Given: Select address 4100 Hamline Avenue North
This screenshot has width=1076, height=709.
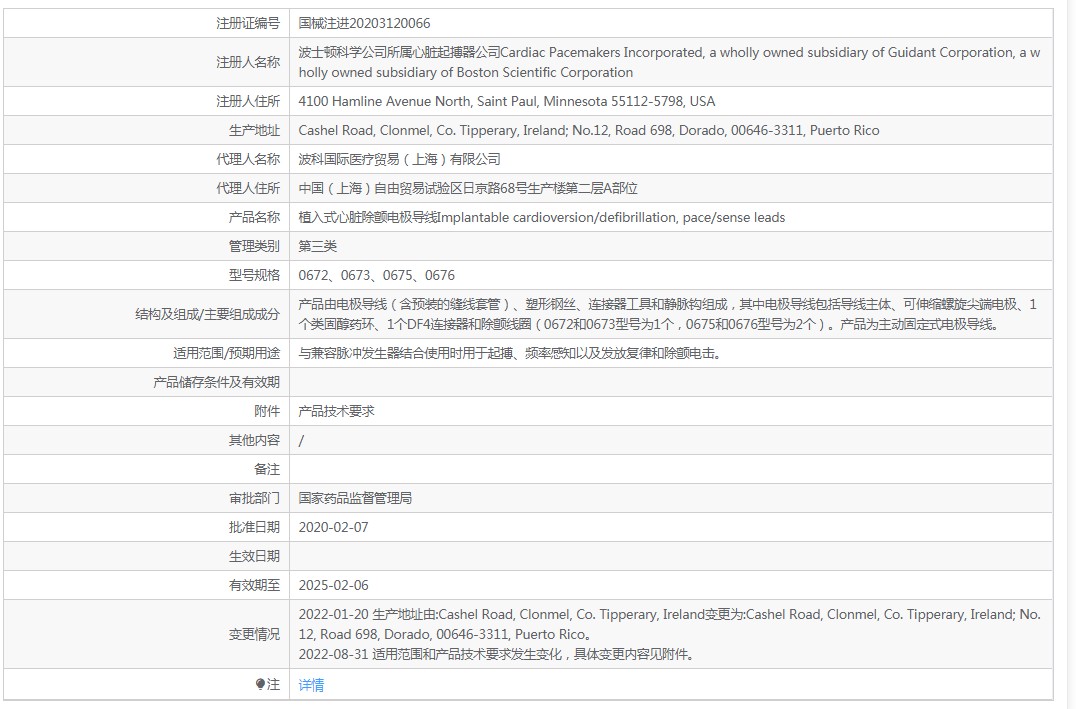Looking at the screenshot, I should [506, 102].
